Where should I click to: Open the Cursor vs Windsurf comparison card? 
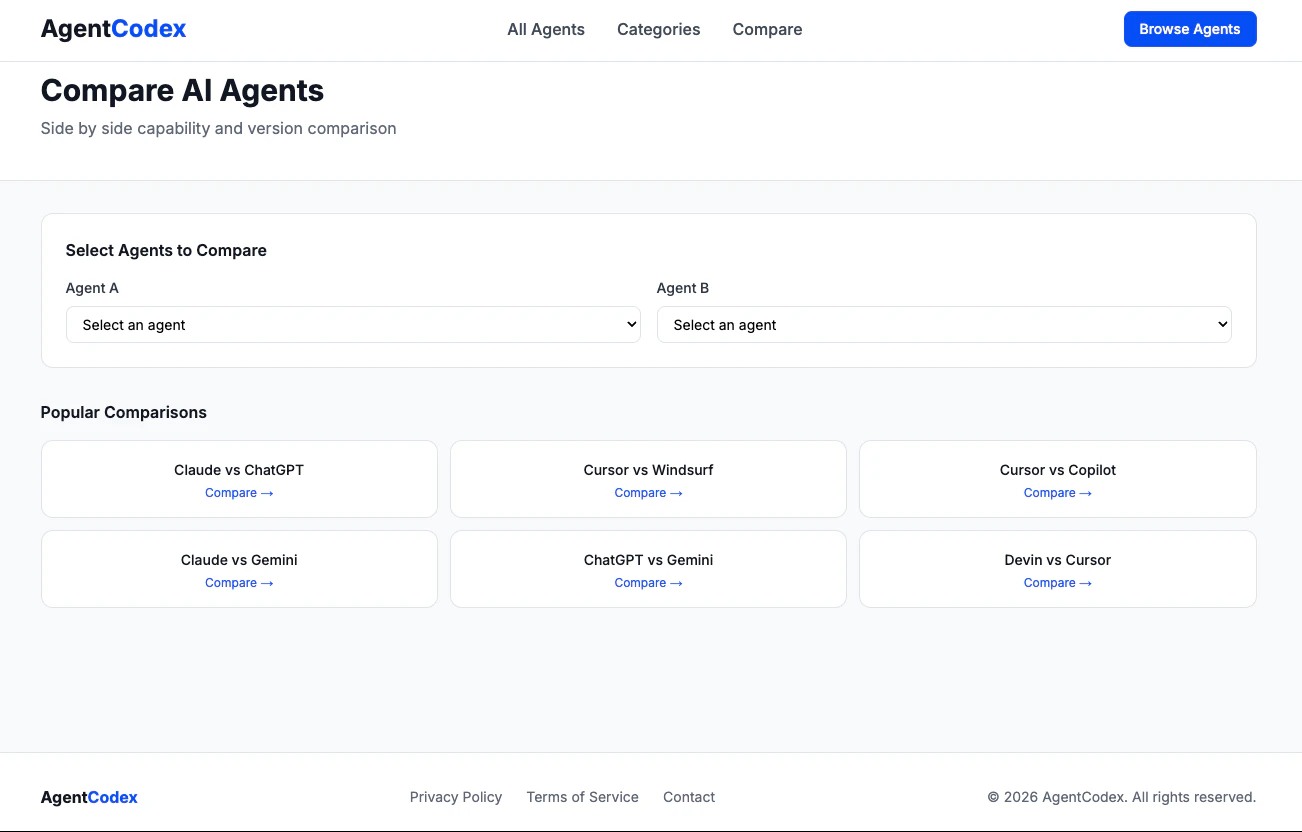[648, 479]
